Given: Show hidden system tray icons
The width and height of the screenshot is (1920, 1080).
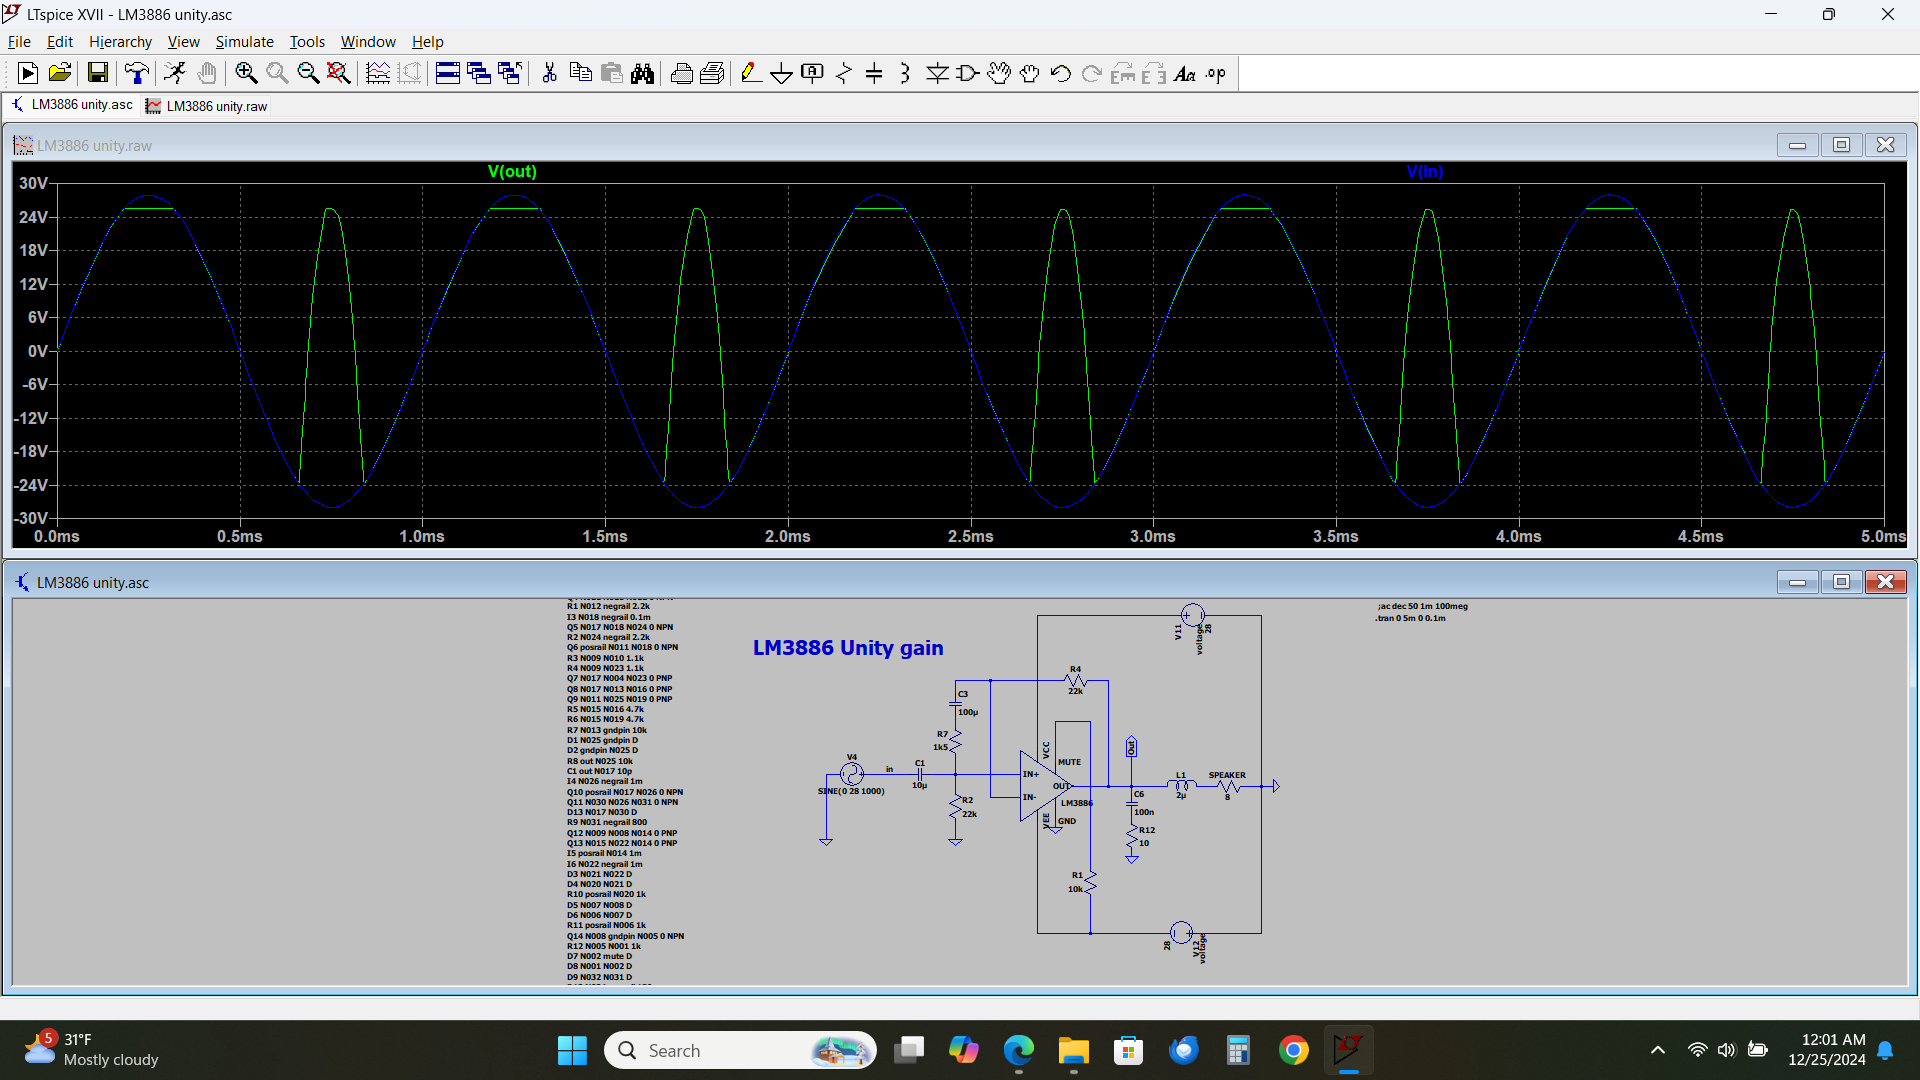Looking at the screenshot, I should coord(1657,1050).
